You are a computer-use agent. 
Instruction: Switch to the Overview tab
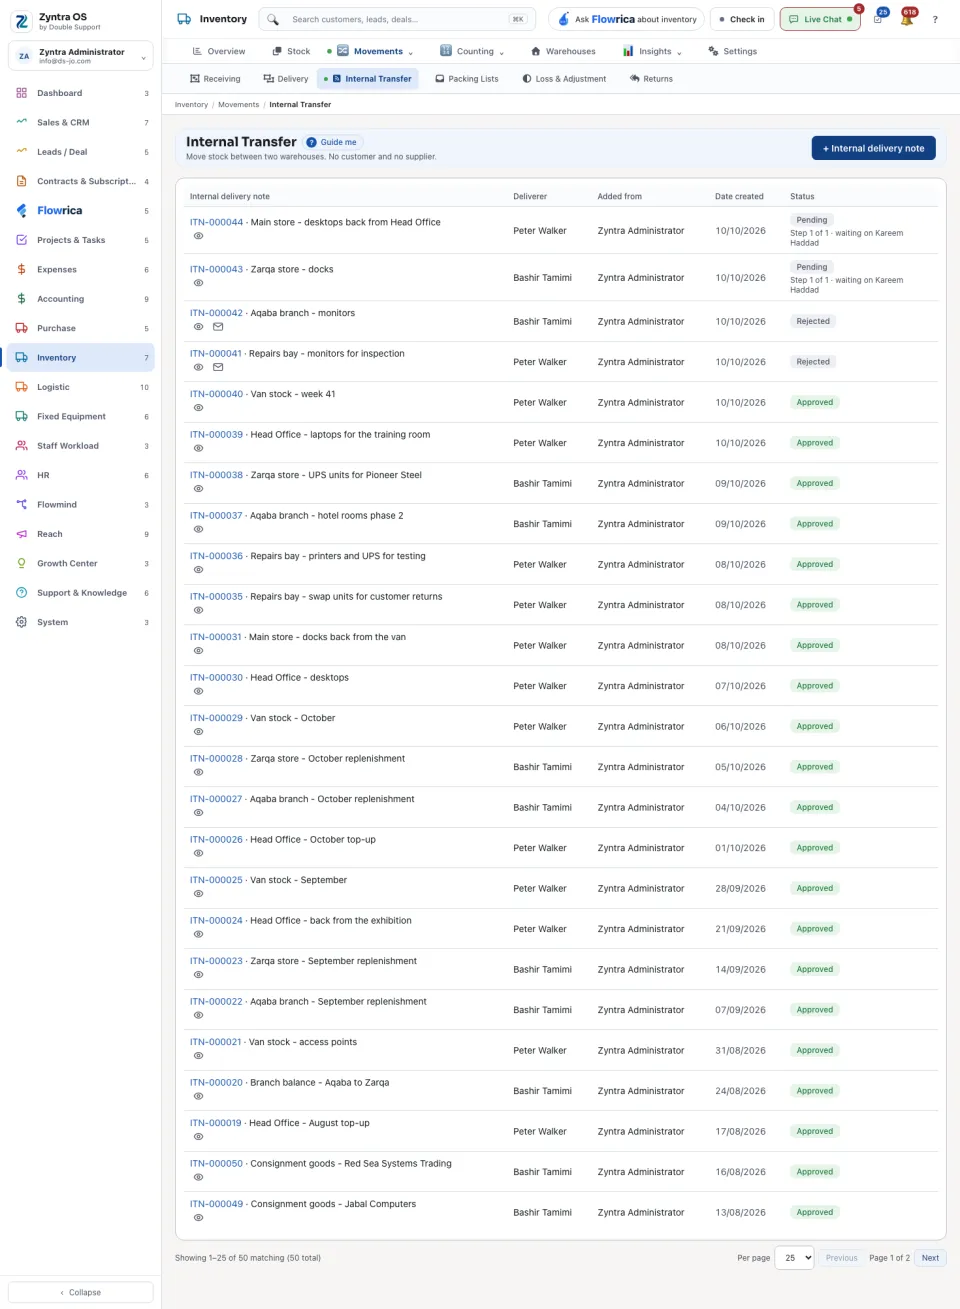pyautogui.click(x=219, y=51)
